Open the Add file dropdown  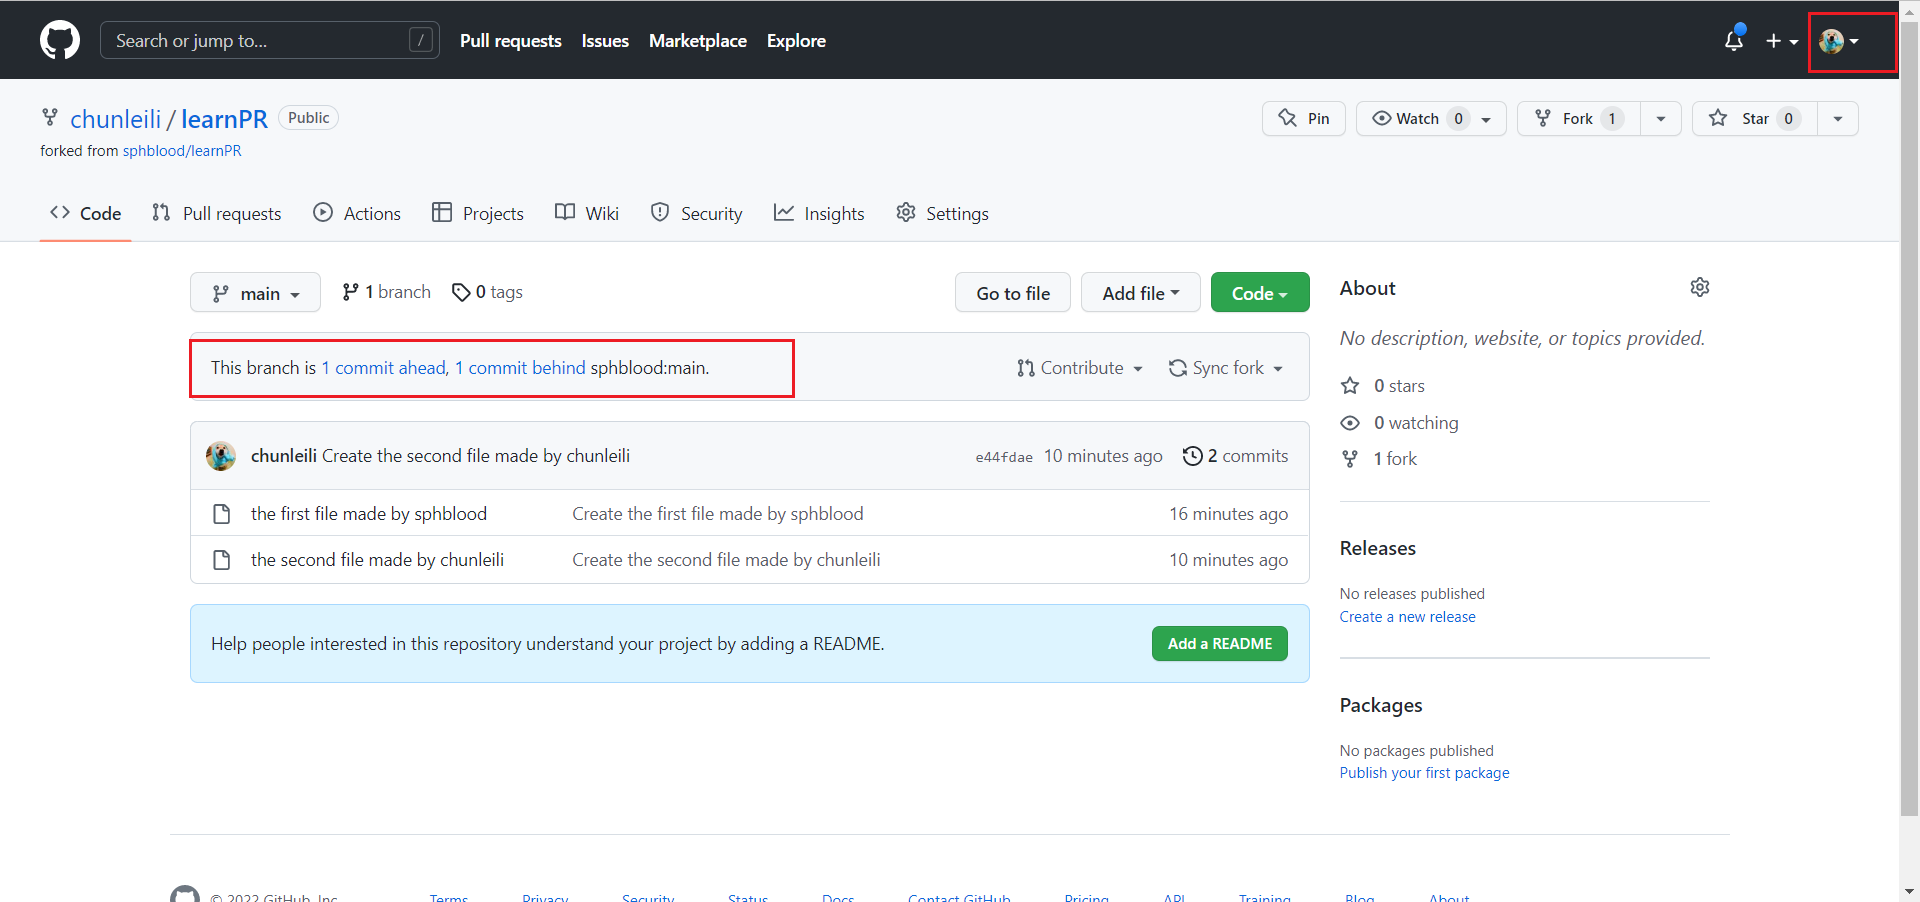1141,293
